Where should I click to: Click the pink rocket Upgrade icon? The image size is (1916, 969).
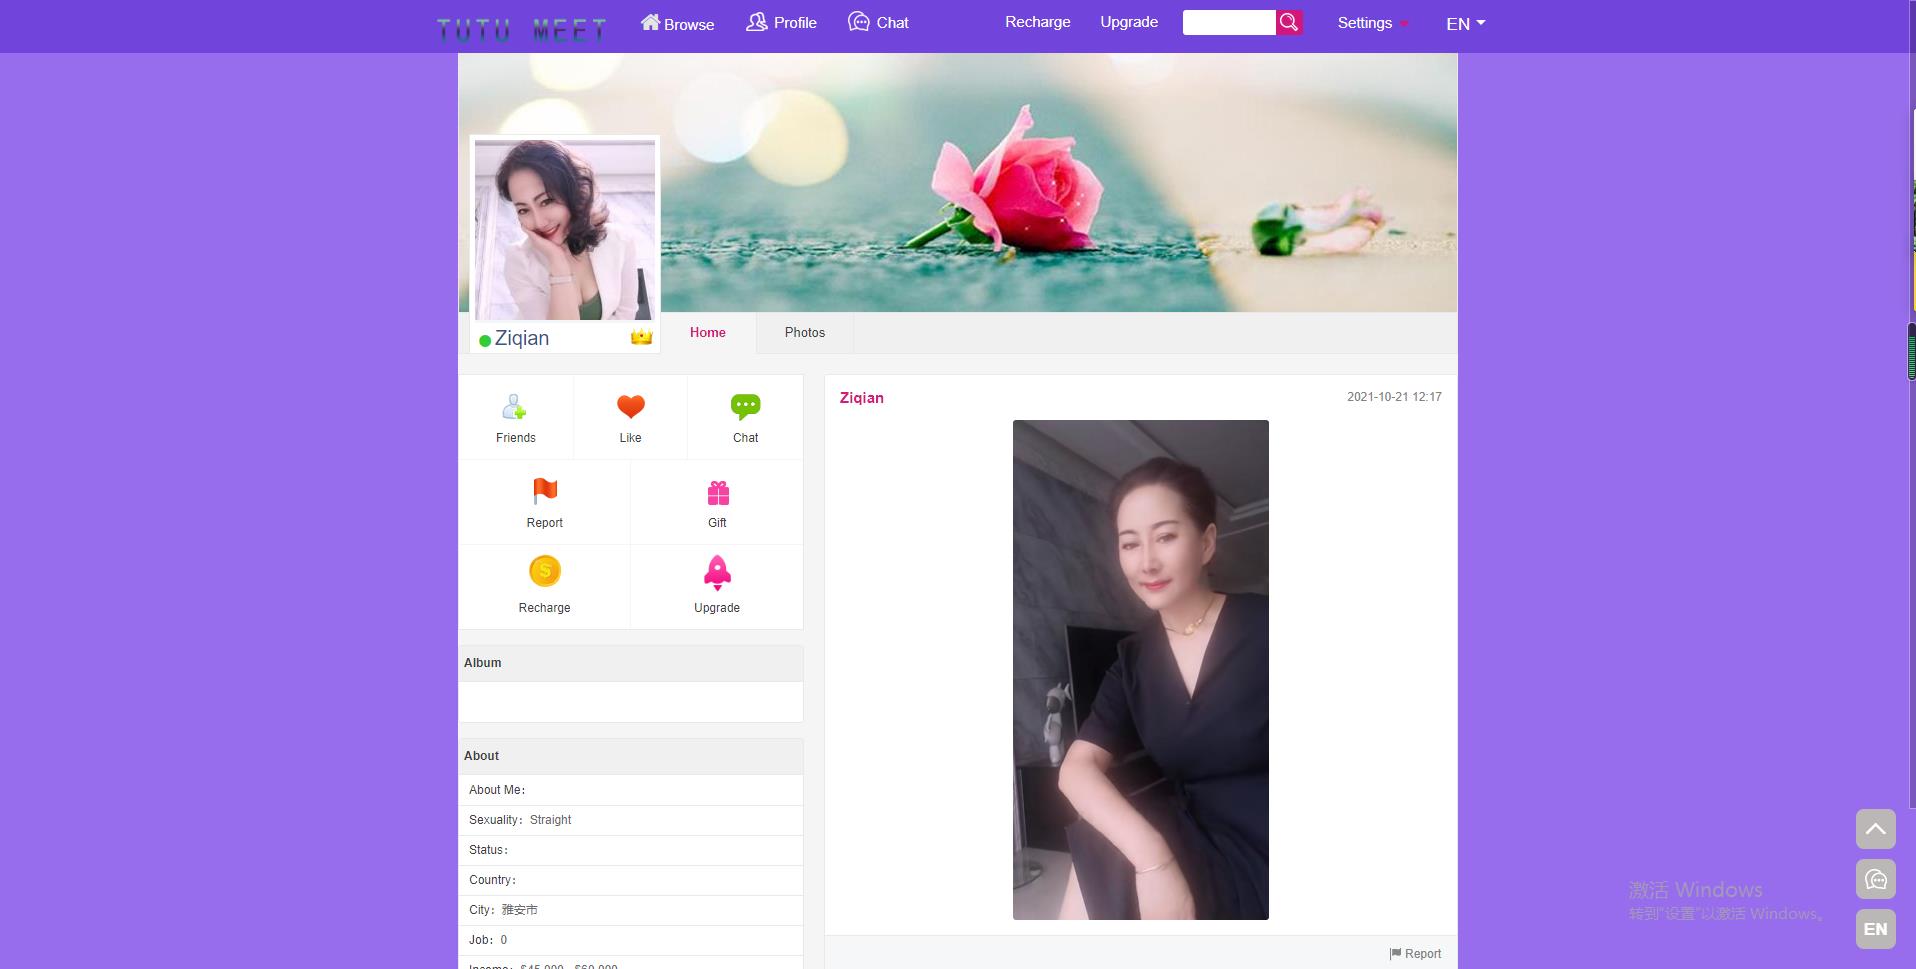(717, 573)
